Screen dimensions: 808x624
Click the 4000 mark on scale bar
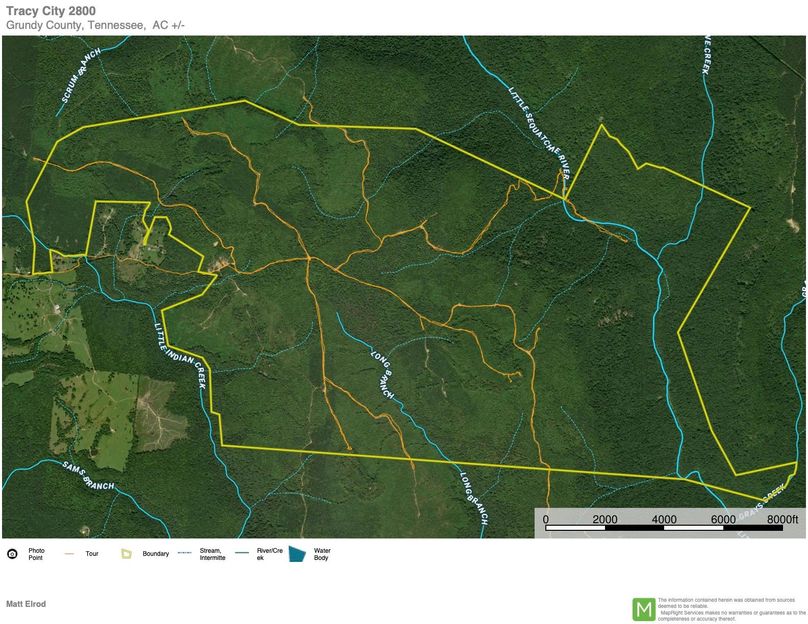pyautogui.click(x=664, y=520)
